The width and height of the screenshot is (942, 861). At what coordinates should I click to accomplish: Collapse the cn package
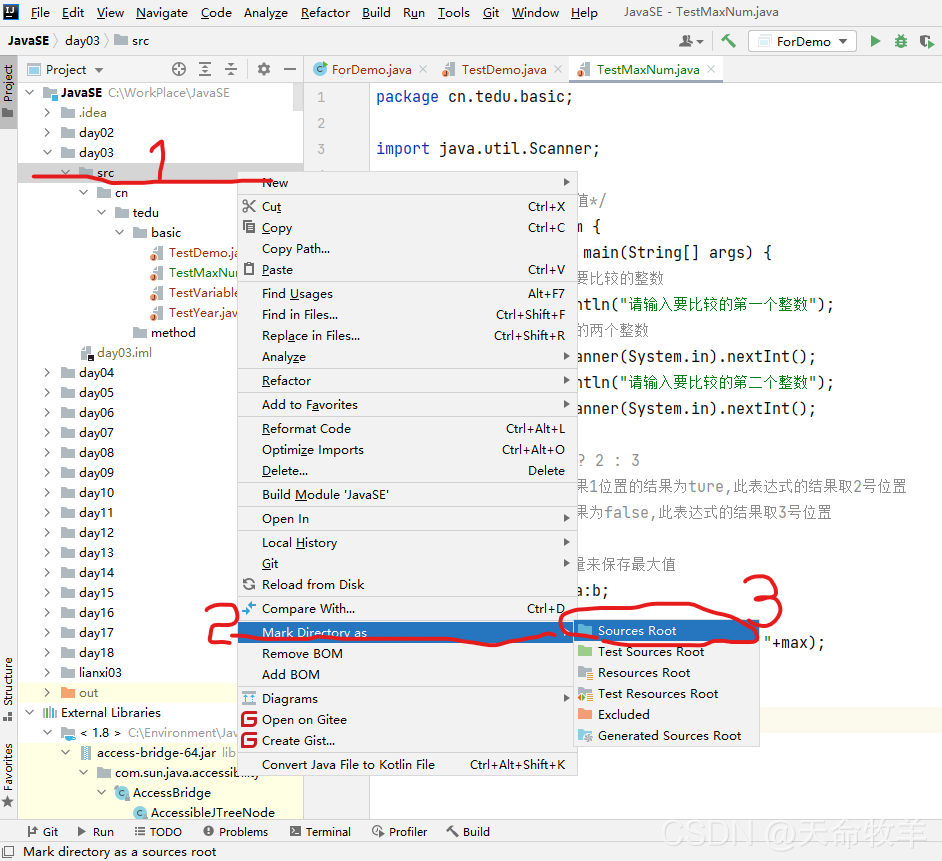84,192
